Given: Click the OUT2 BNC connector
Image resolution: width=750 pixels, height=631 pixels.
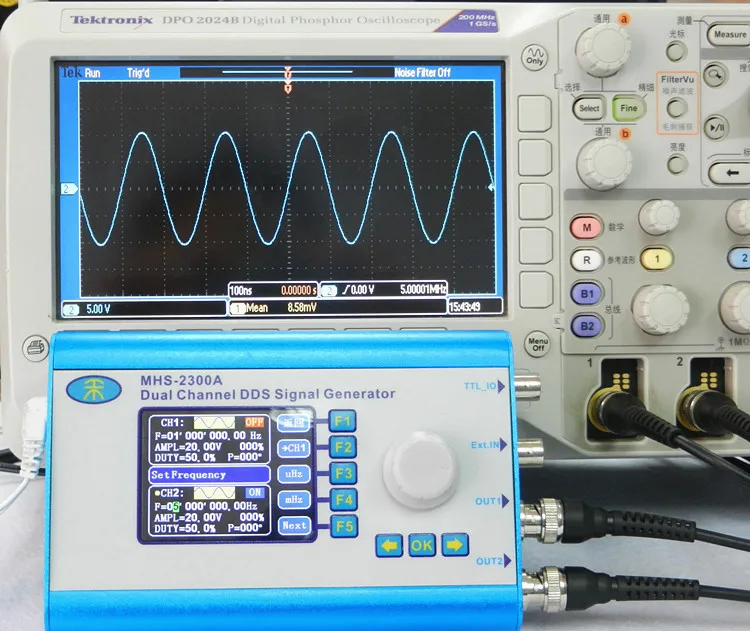Looking at the screenshot, I should (545, 589).
